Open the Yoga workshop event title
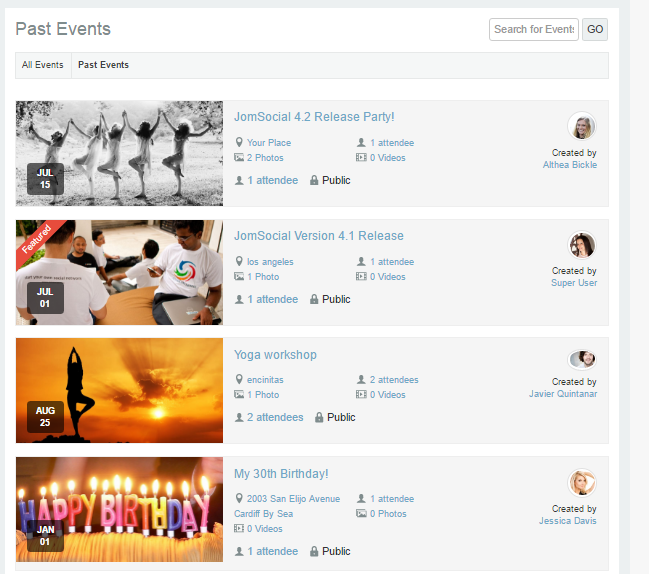The image size is (649, 574). click(275, 355)
